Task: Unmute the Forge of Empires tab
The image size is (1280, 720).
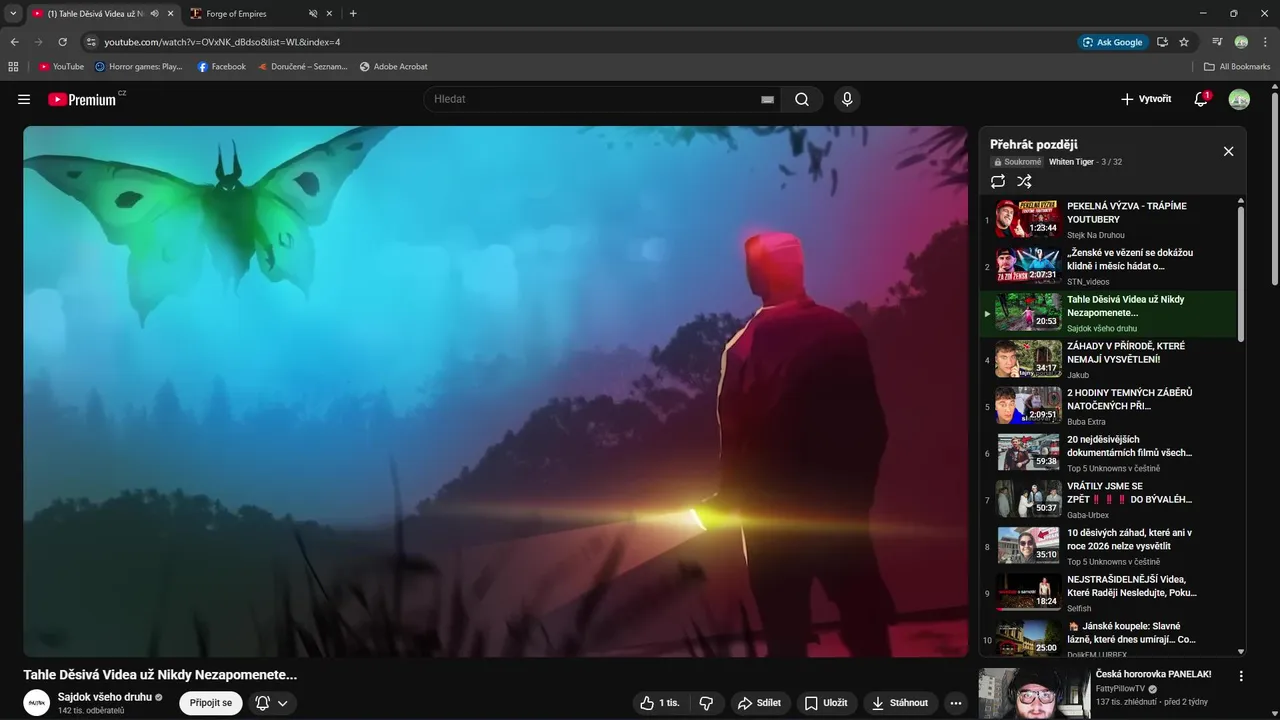Action: click(313, 14)
